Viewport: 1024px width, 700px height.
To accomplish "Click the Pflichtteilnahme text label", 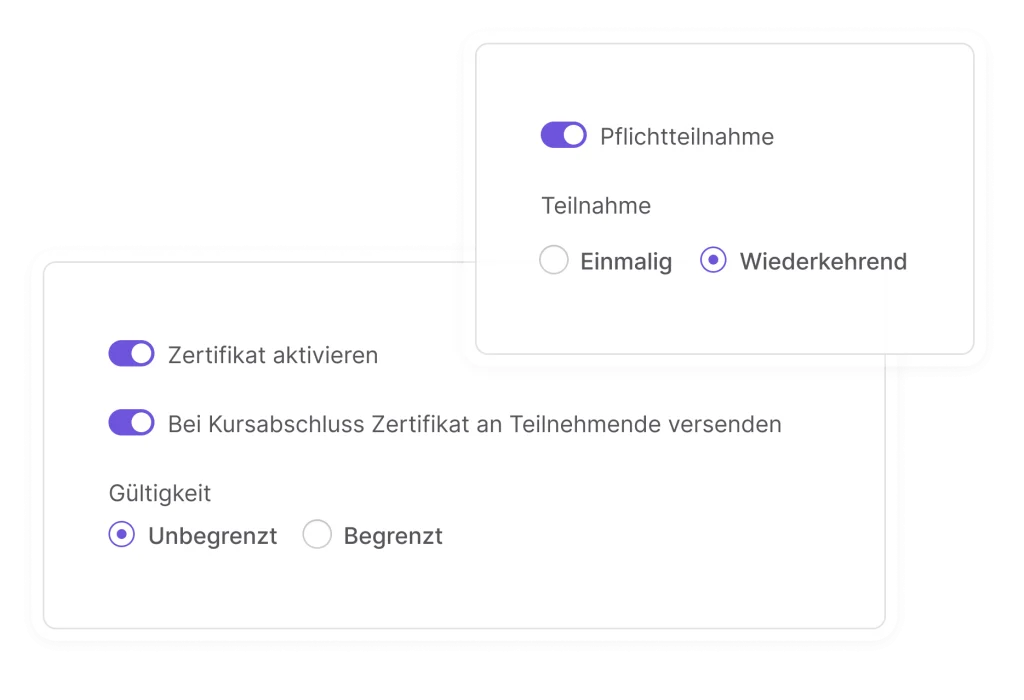I will [x=687, y=136].
